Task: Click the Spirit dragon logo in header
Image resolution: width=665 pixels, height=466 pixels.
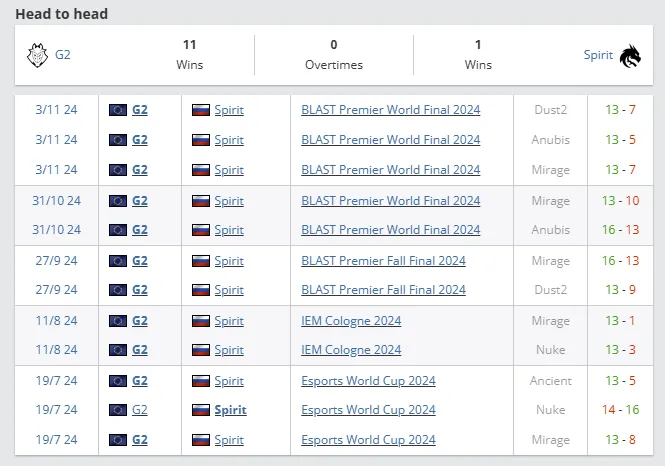Action: coord(630,56)
